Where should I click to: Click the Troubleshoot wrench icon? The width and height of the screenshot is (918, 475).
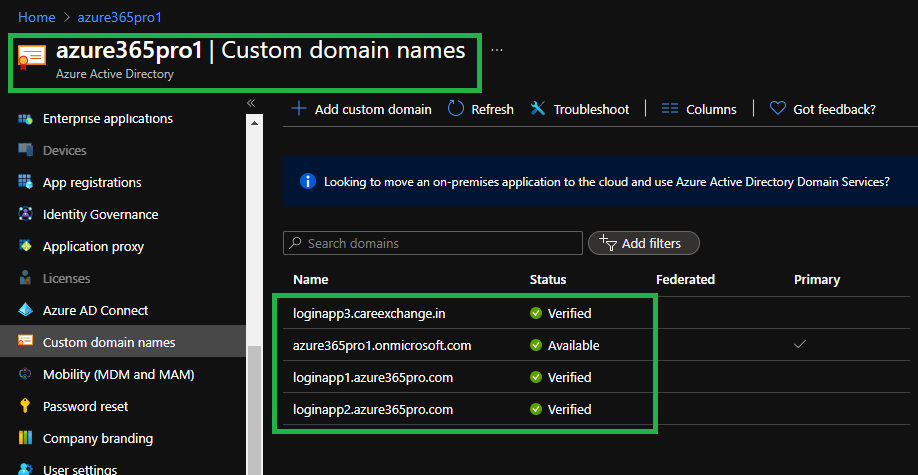(538, 109)
